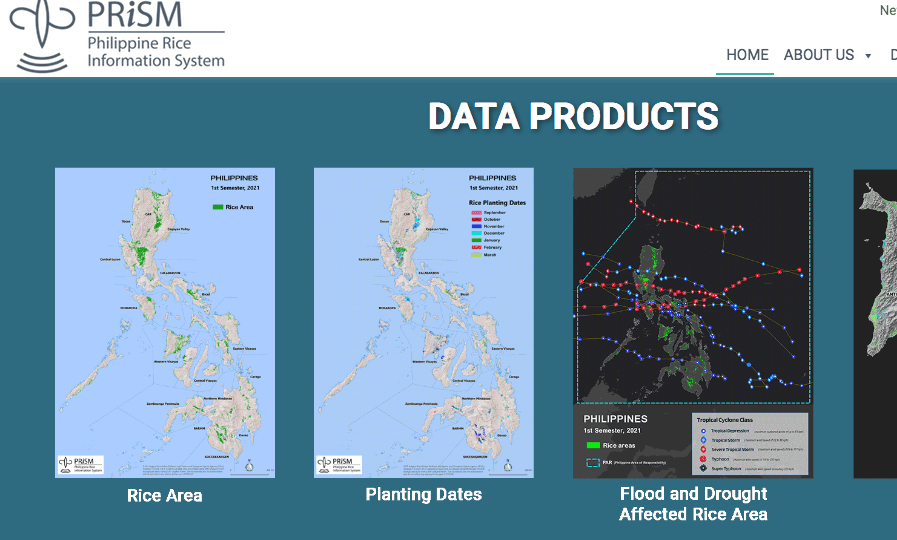Open the Rice Area map thumbnail
The width and height of the screenshot is (897, 540).
point(164,322)
